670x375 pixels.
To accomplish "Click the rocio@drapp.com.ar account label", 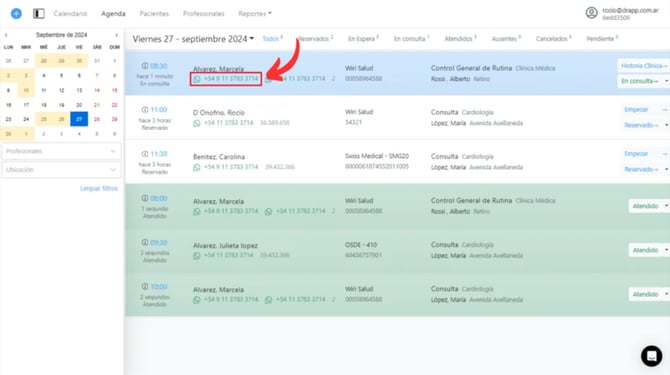I will click(x=630, y=11).
